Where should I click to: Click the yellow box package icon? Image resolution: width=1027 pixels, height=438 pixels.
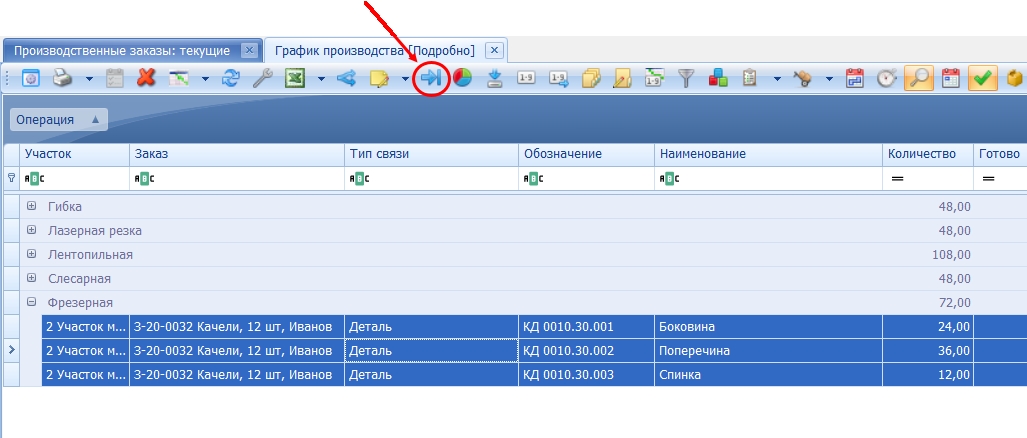click(1015, 79)
